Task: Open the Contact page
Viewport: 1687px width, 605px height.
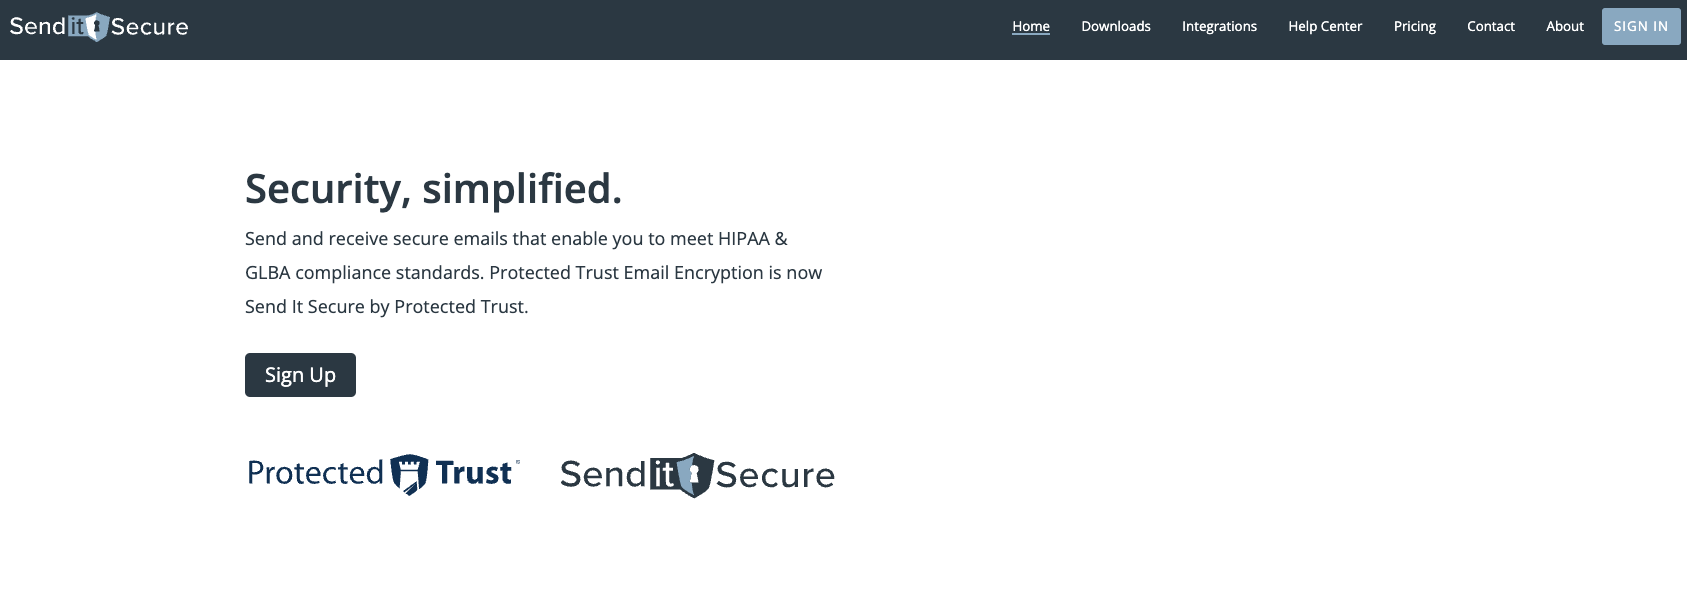Action: [1490, 26]
